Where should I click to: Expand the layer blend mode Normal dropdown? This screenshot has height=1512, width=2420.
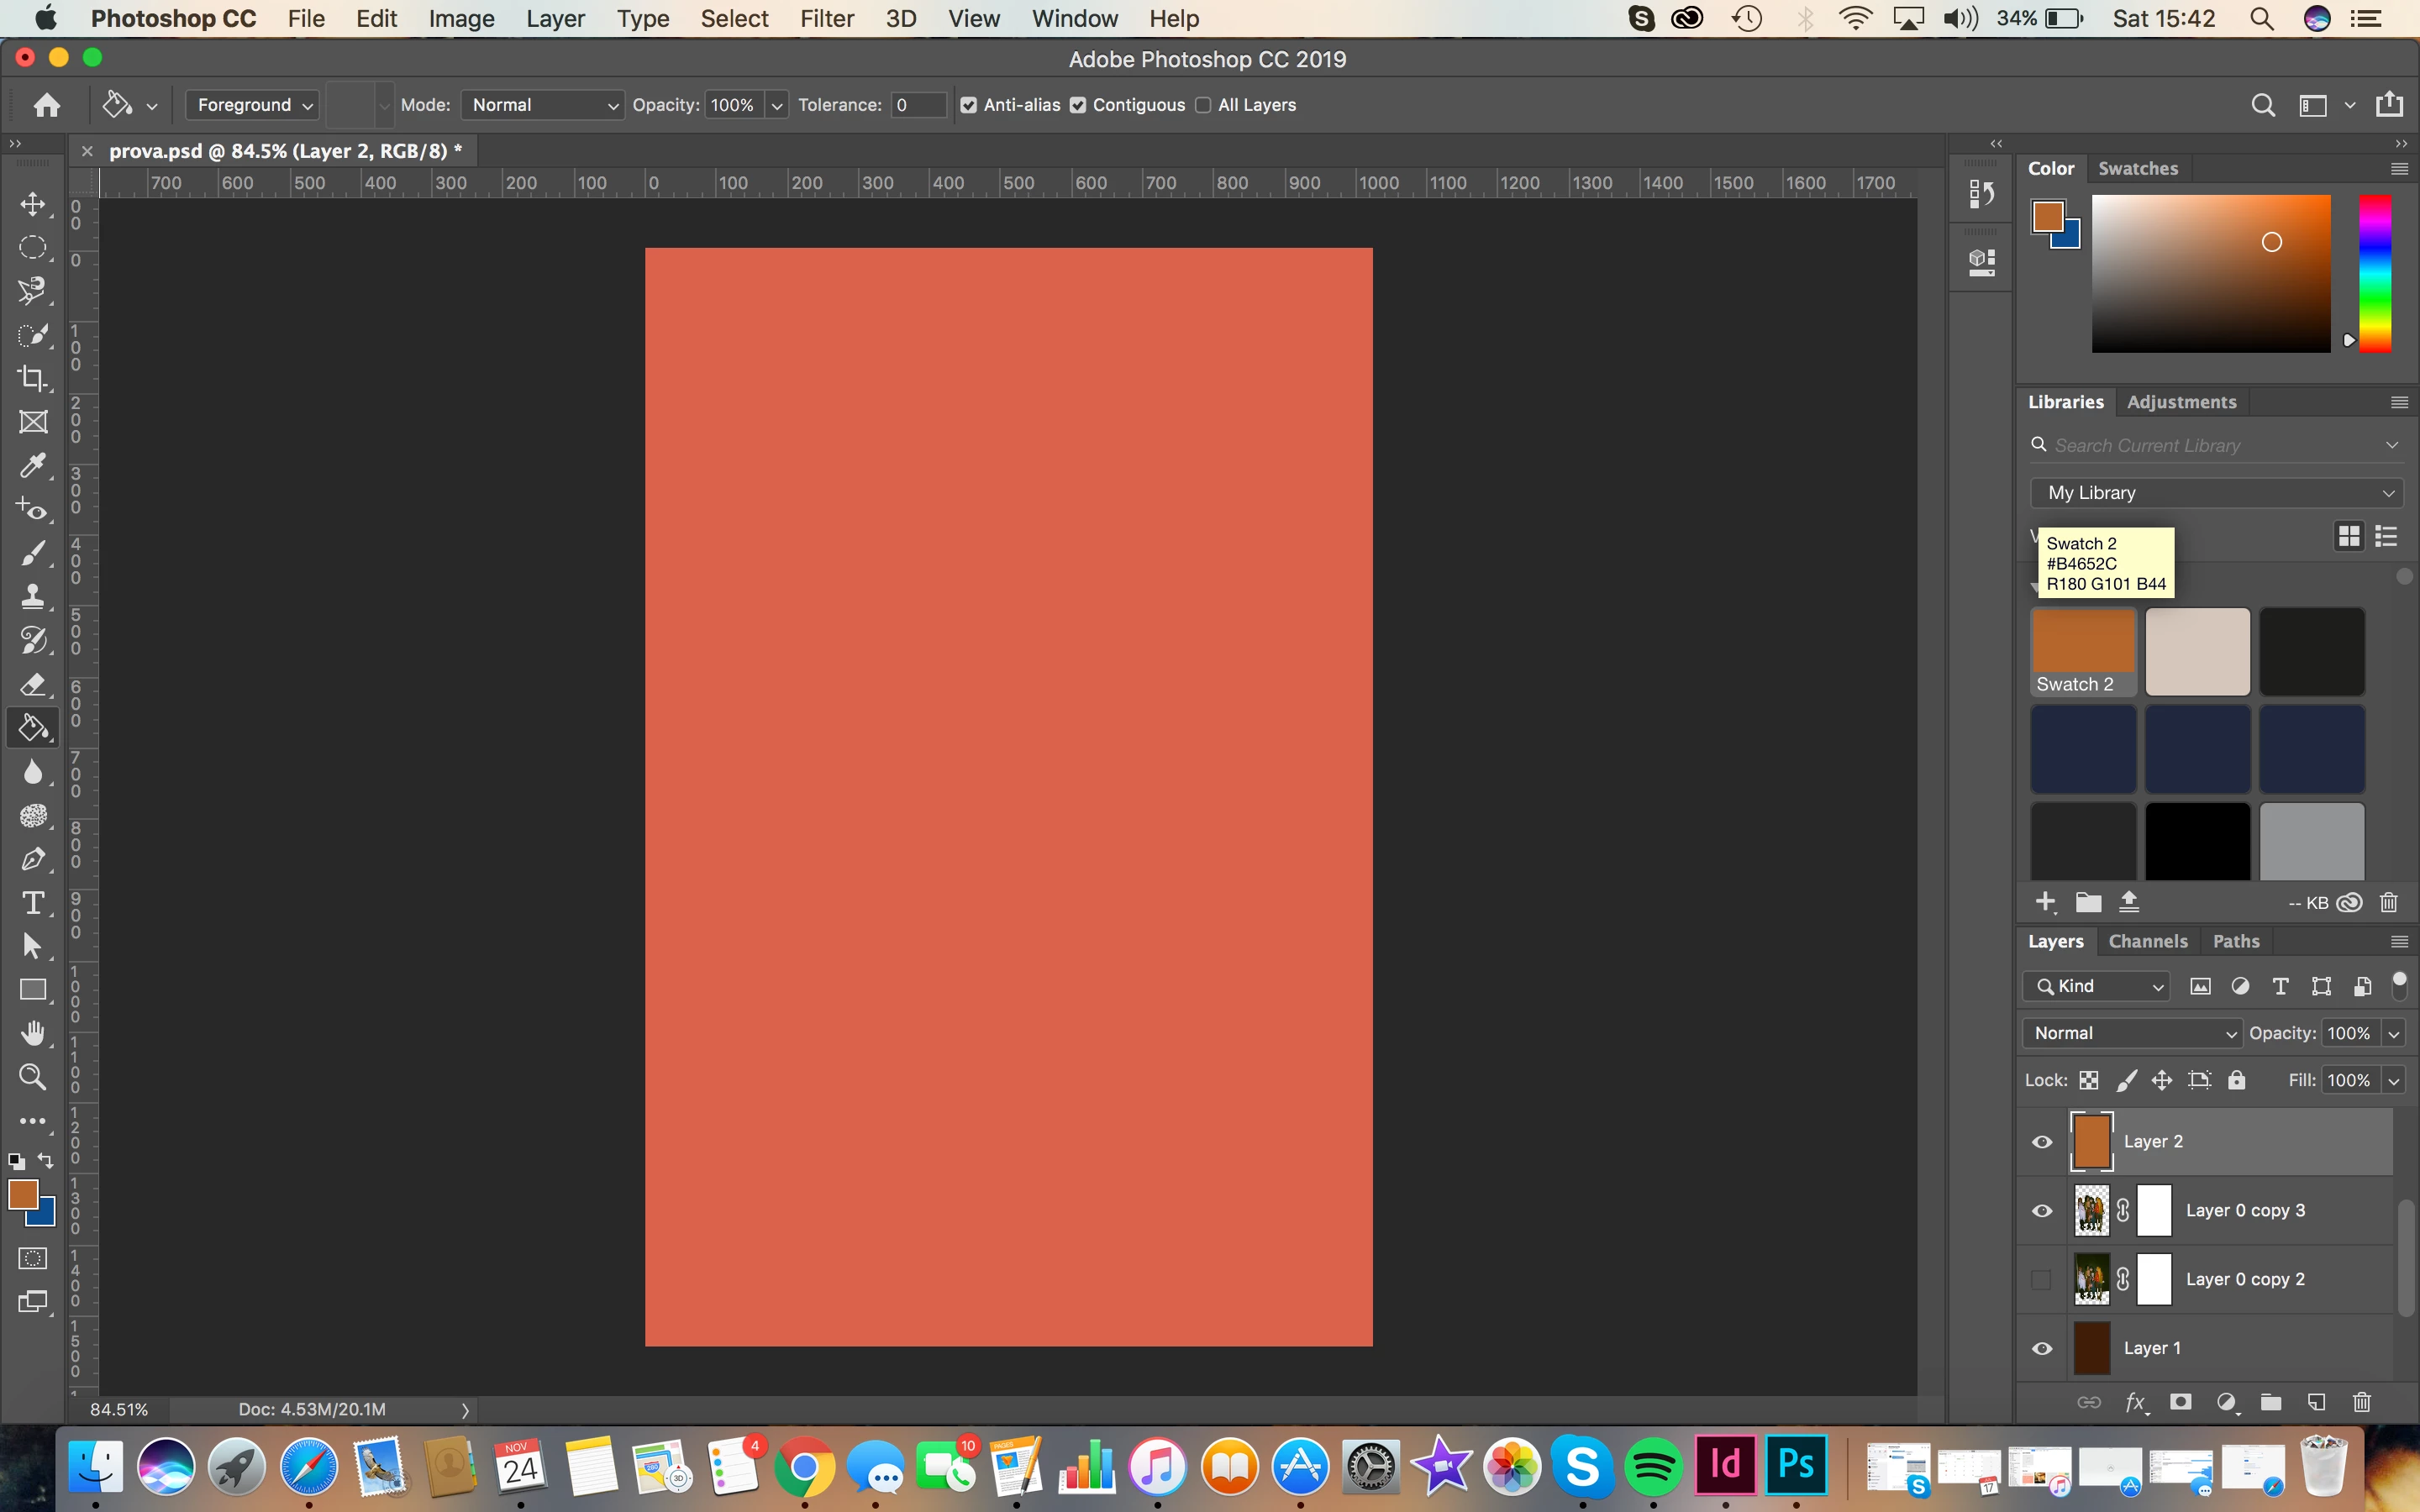pyautogui.click(x=2132, y=1033)
